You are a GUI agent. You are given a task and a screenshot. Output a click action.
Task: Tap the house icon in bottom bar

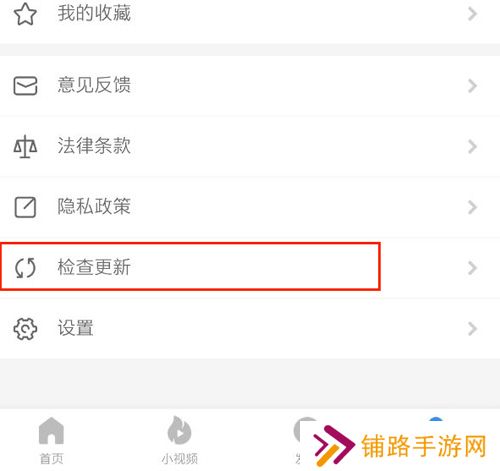(x=51, y=430)
